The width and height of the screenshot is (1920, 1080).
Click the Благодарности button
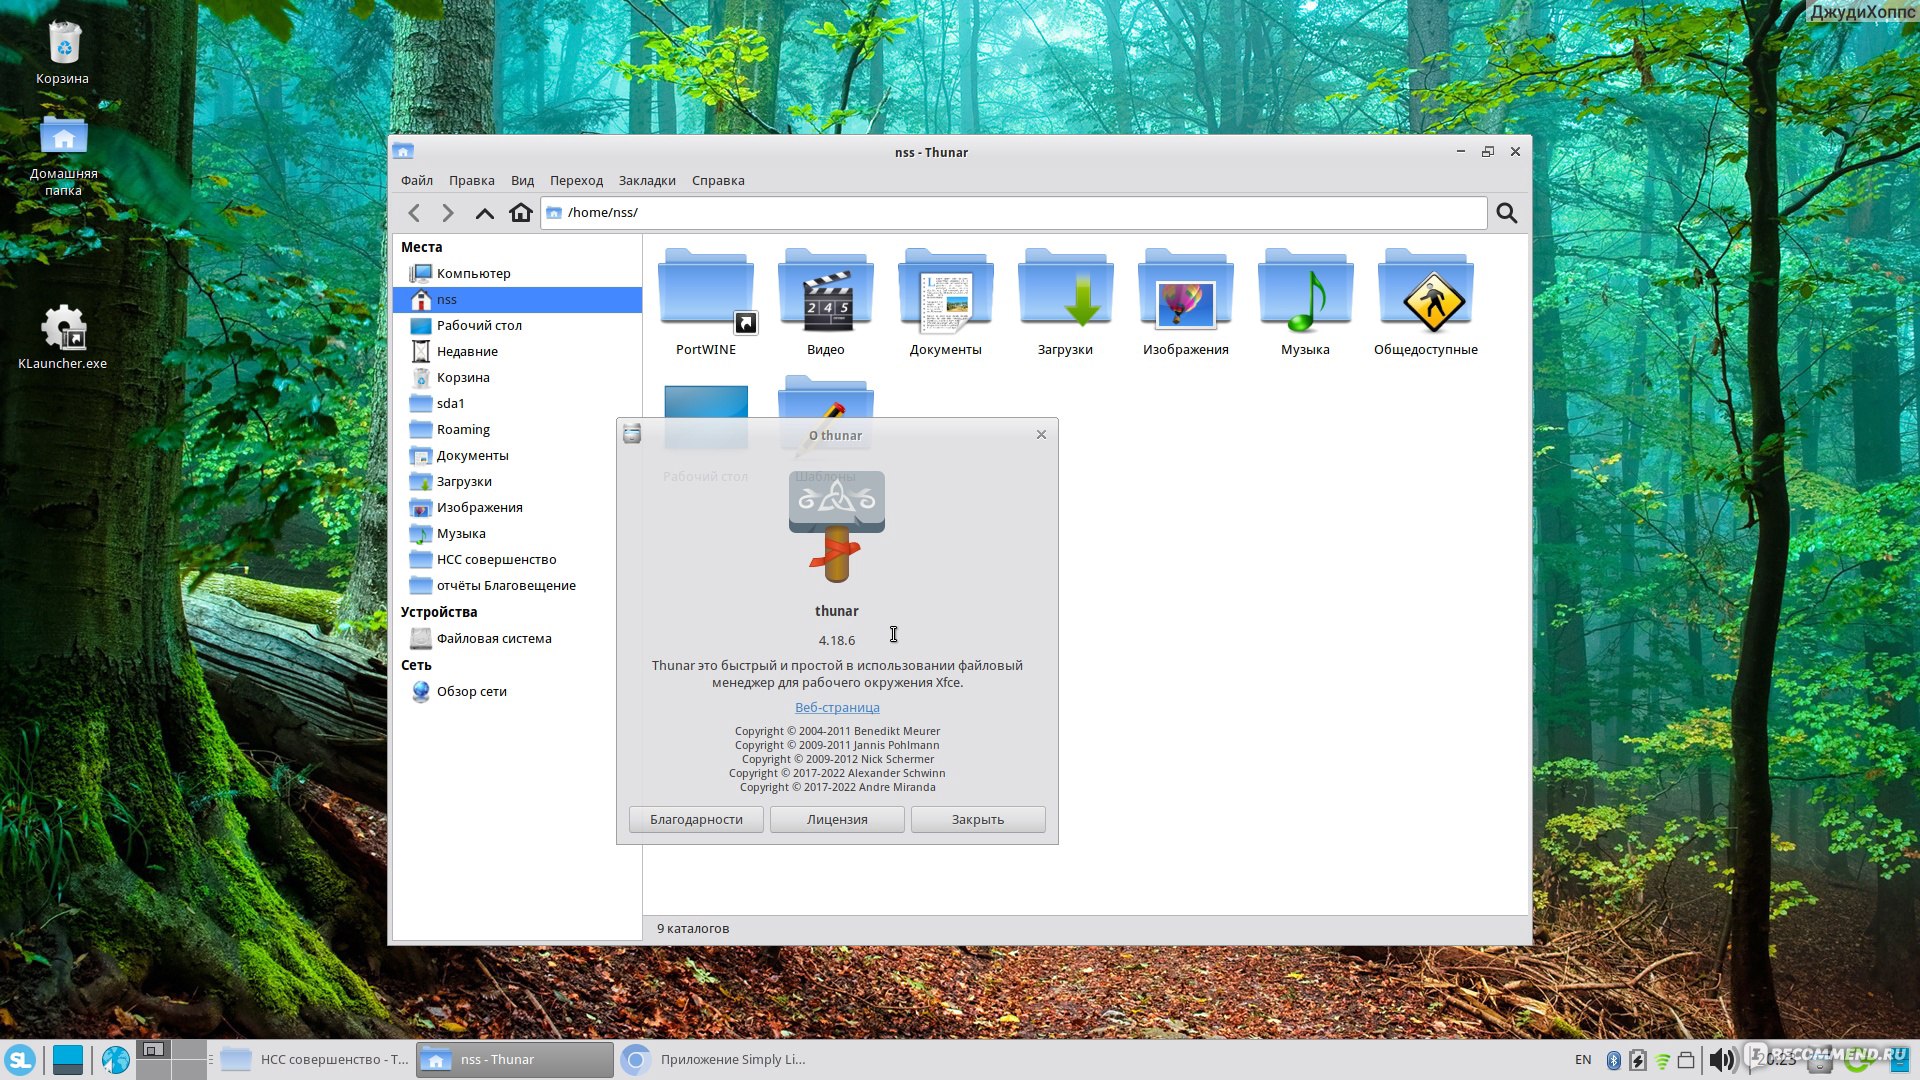(696, 819)
